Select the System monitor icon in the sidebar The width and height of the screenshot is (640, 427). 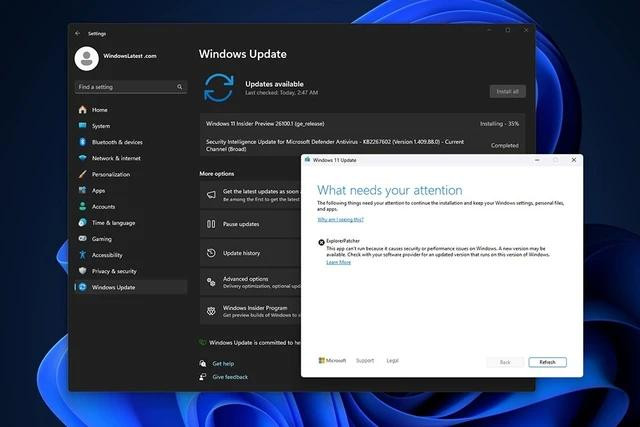click(x=82, y=126)
